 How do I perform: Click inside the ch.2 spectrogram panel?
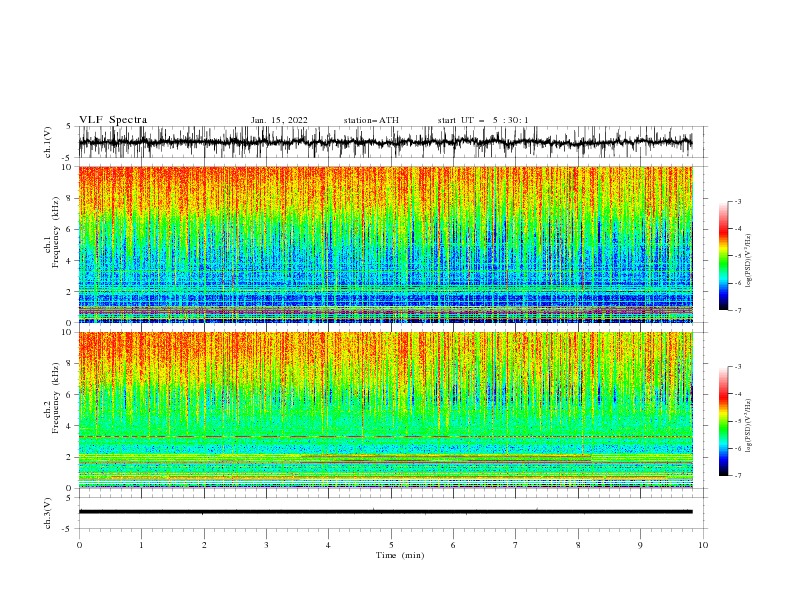click(x=385, y=410)
